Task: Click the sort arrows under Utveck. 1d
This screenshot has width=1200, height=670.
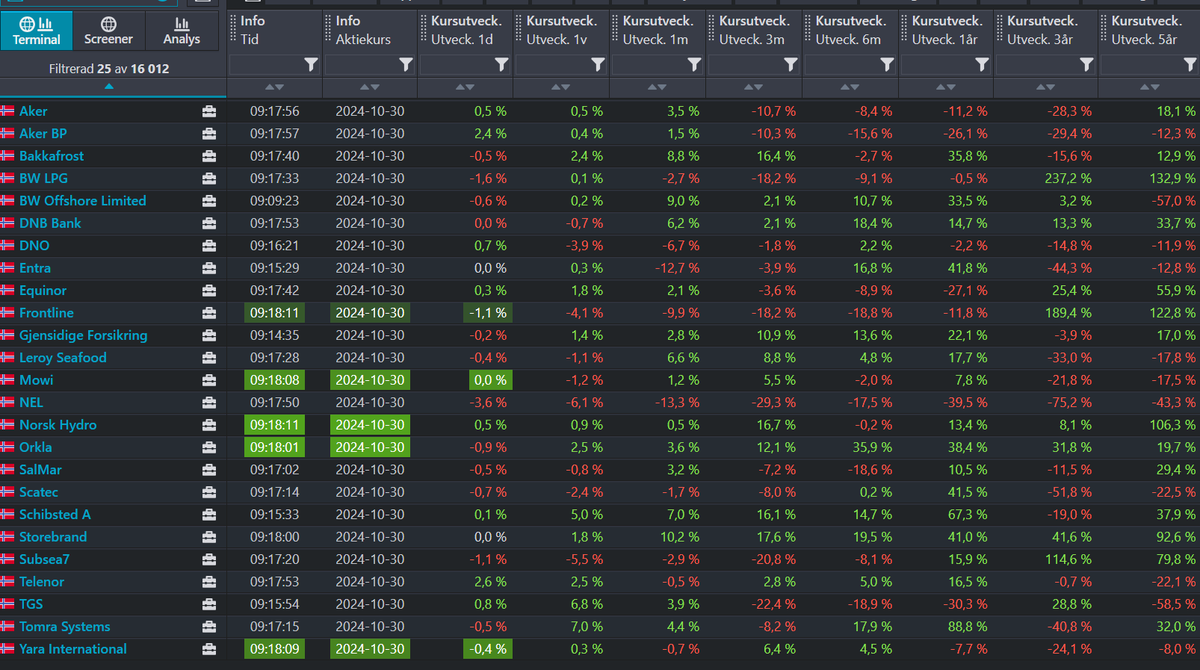Action: tap(466, 88)
